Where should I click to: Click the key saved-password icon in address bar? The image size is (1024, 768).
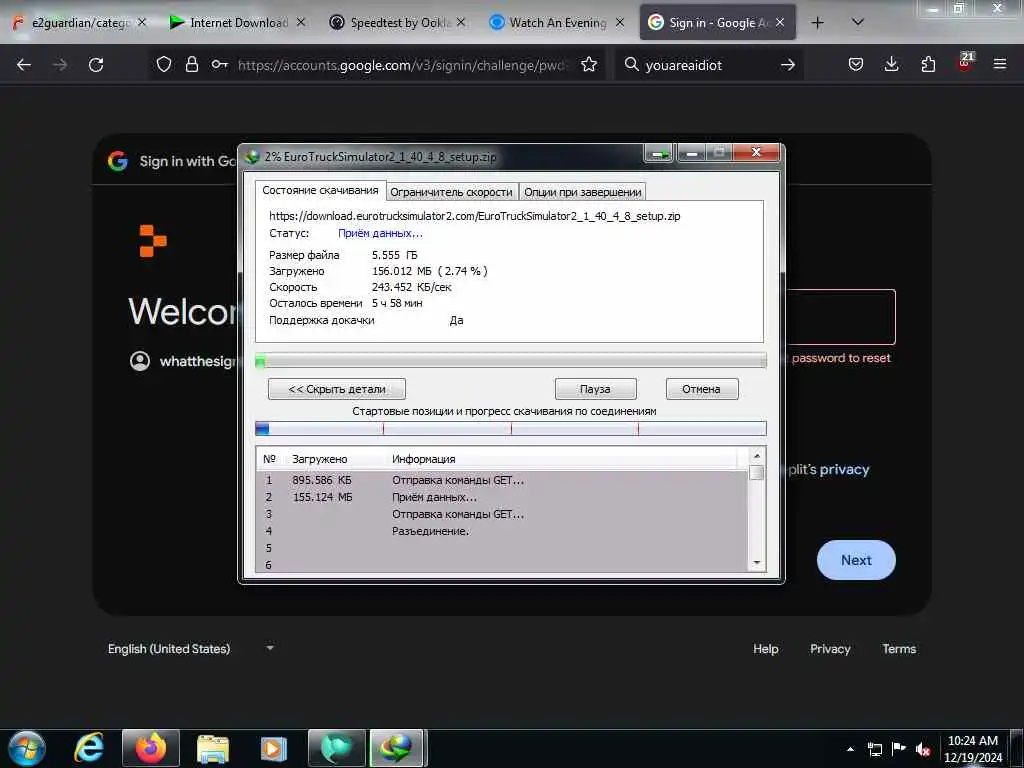click(x=219, y=64)
